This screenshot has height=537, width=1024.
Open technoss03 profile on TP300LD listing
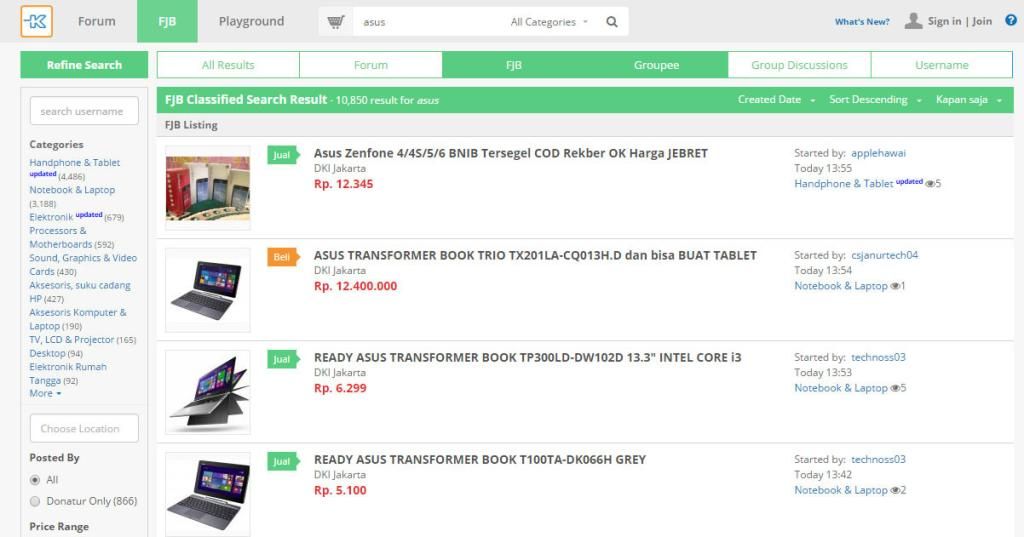point(878,357)
